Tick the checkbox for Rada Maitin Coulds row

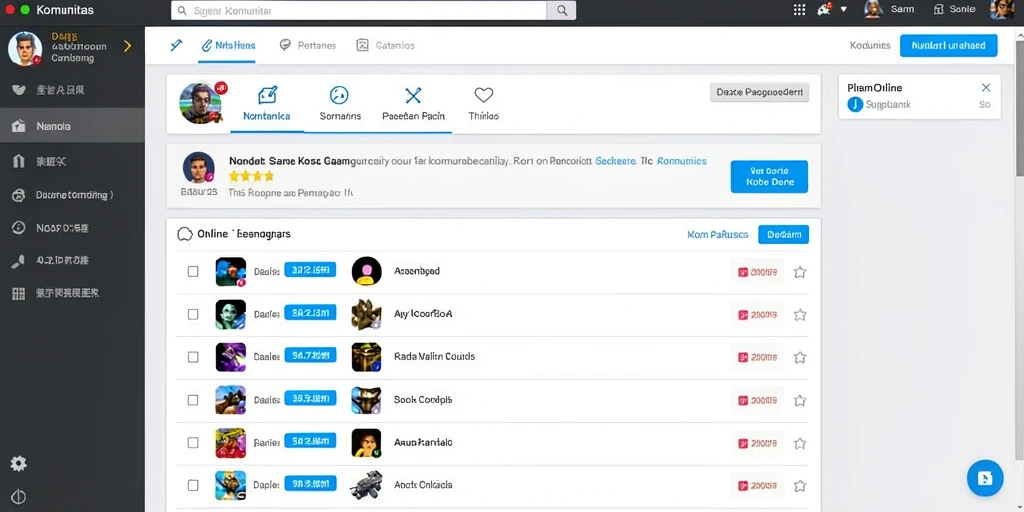pyautogui.click(x=193, y=357)
